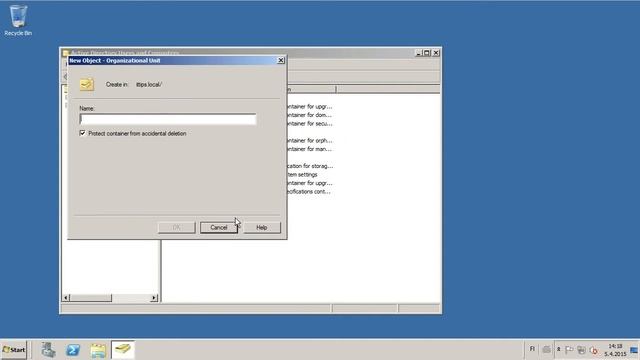Close the New Object dialog

pyautogui.click(x=281, y=60)
